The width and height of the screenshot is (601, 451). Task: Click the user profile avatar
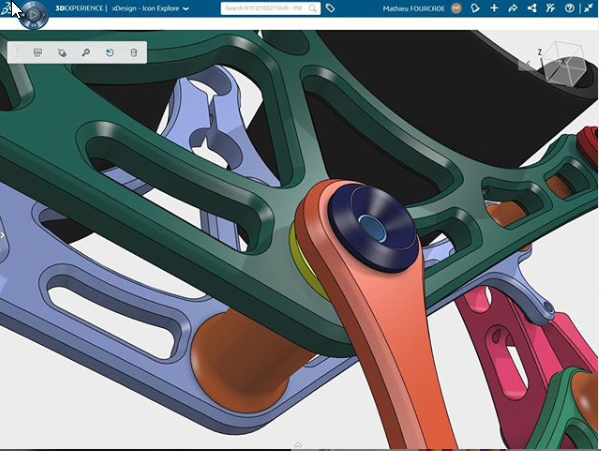[456, 8]
